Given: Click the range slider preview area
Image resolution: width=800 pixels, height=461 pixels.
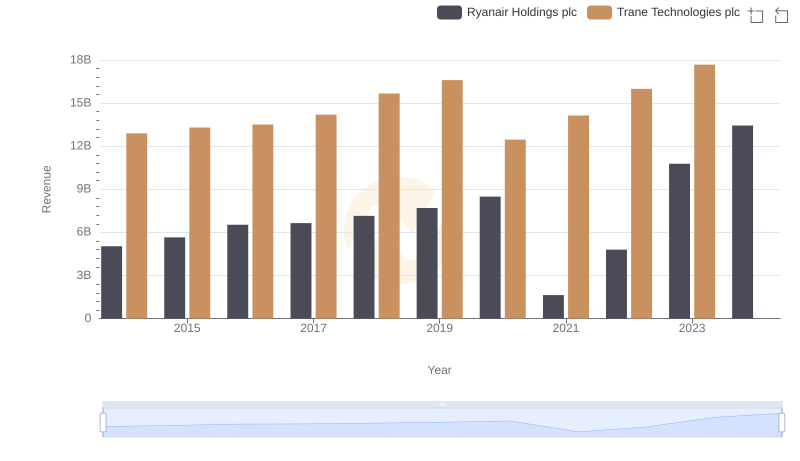Looking at the screenshot, I should [x=442, y=423].
